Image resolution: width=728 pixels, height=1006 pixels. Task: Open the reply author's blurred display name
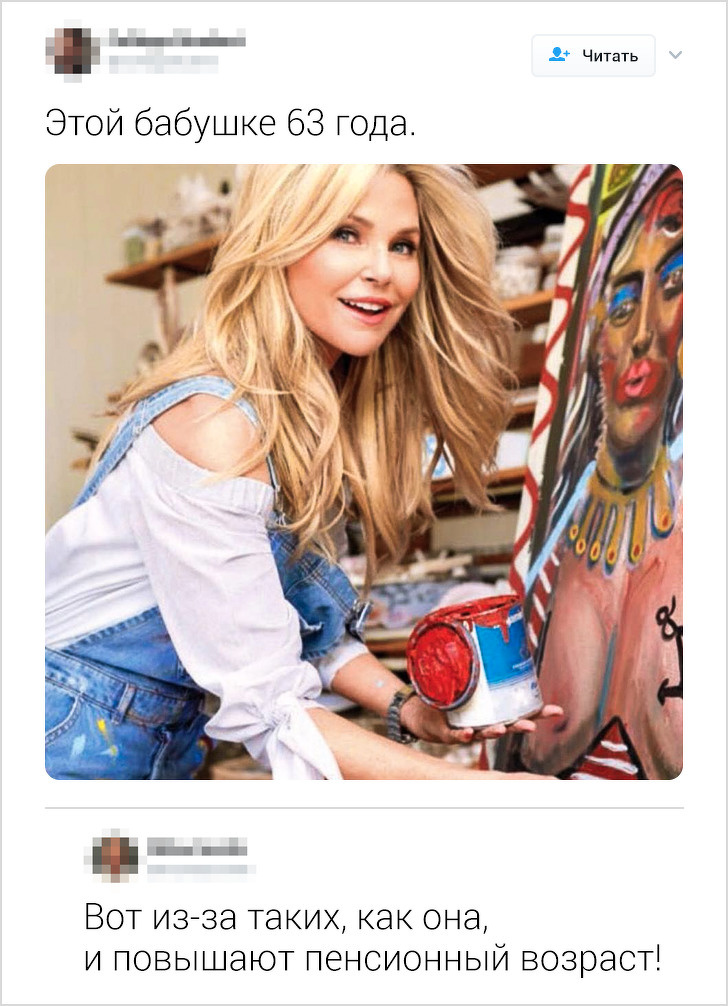(x=197, y=847)
